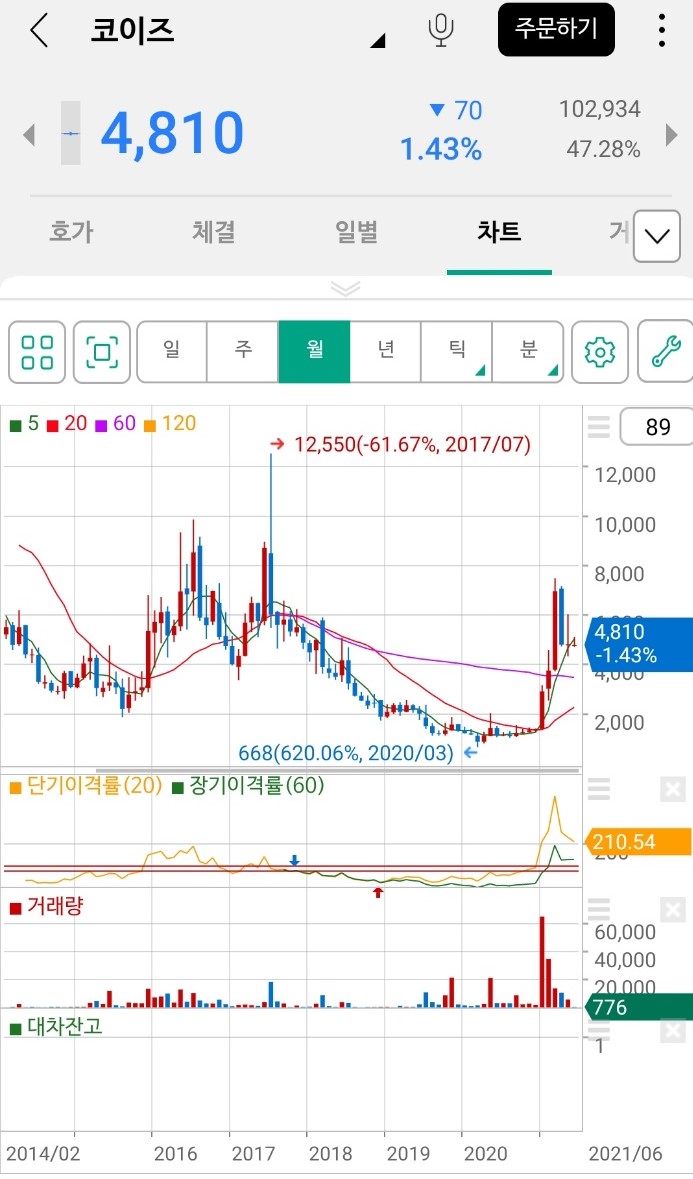Tap the stock name 코이즈
This screenshot has width=693, height=1179.
tap(132, 30)
